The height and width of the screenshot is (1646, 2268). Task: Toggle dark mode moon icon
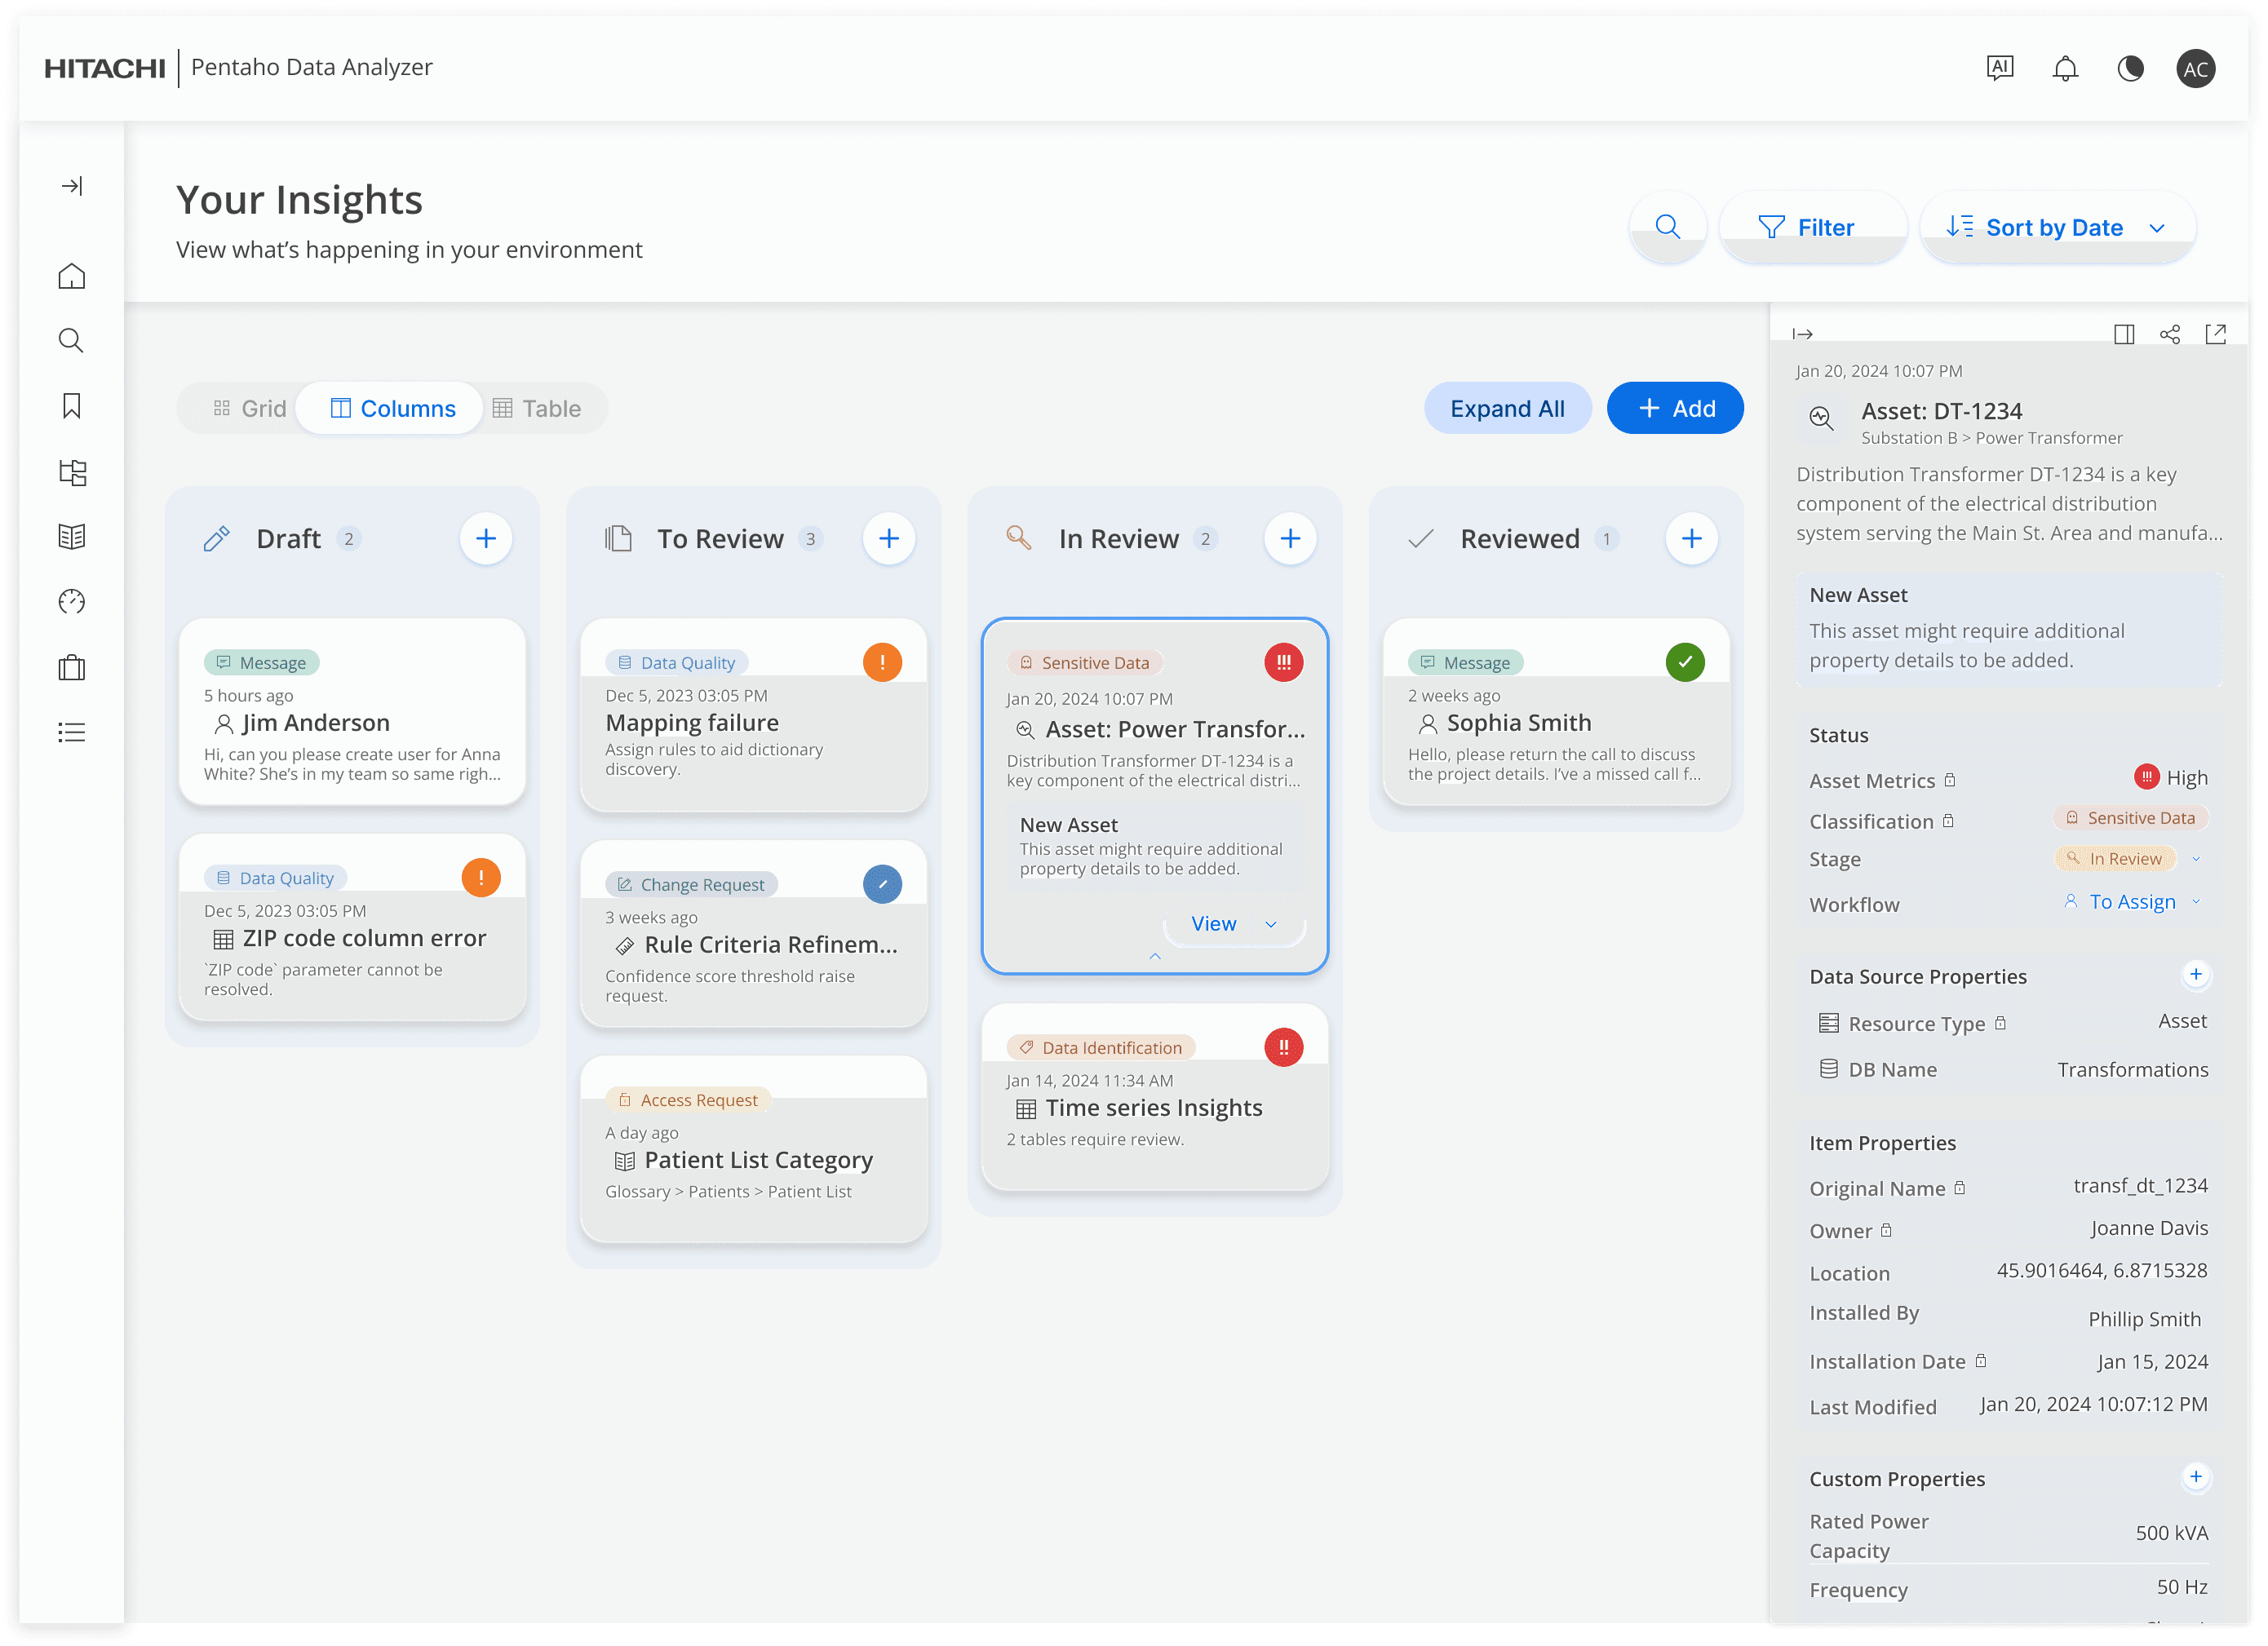pyautogui.click(x=2130, y=68)
